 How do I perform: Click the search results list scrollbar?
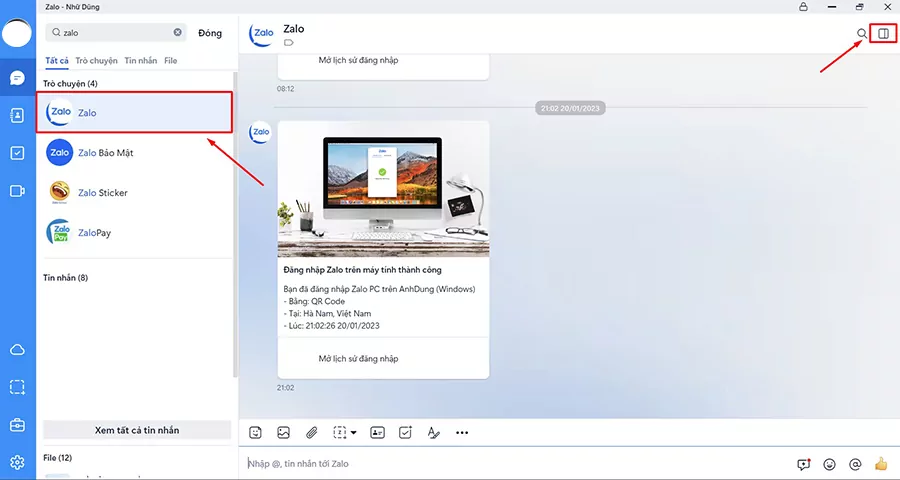pos(235,224)
